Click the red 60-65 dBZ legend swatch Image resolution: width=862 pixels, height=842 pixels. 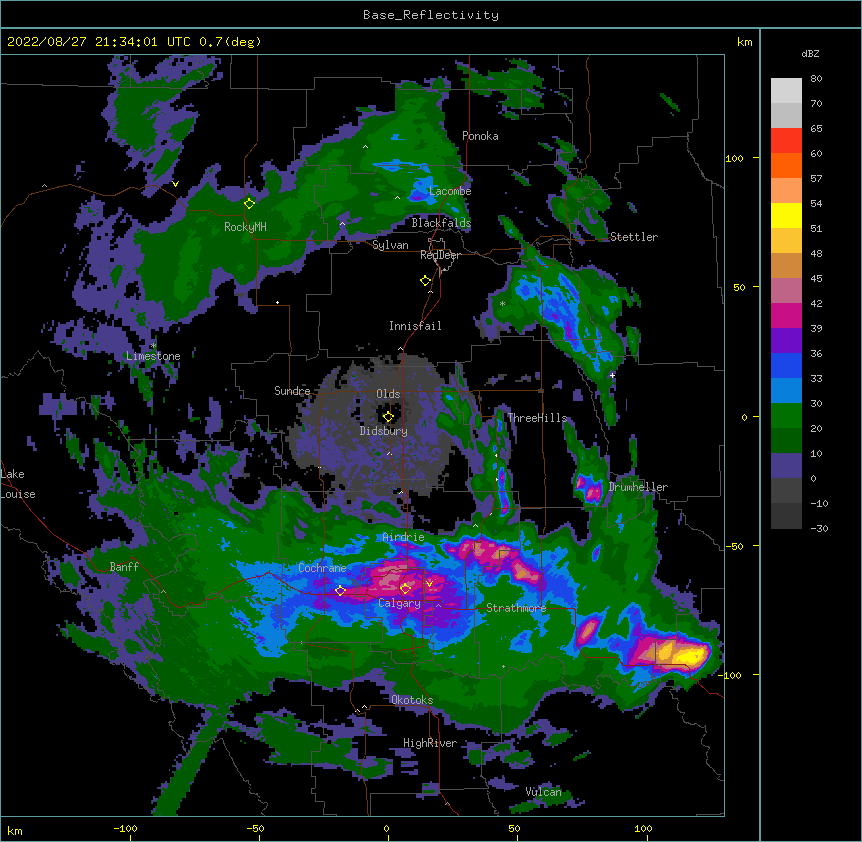(x=786, y=141)
